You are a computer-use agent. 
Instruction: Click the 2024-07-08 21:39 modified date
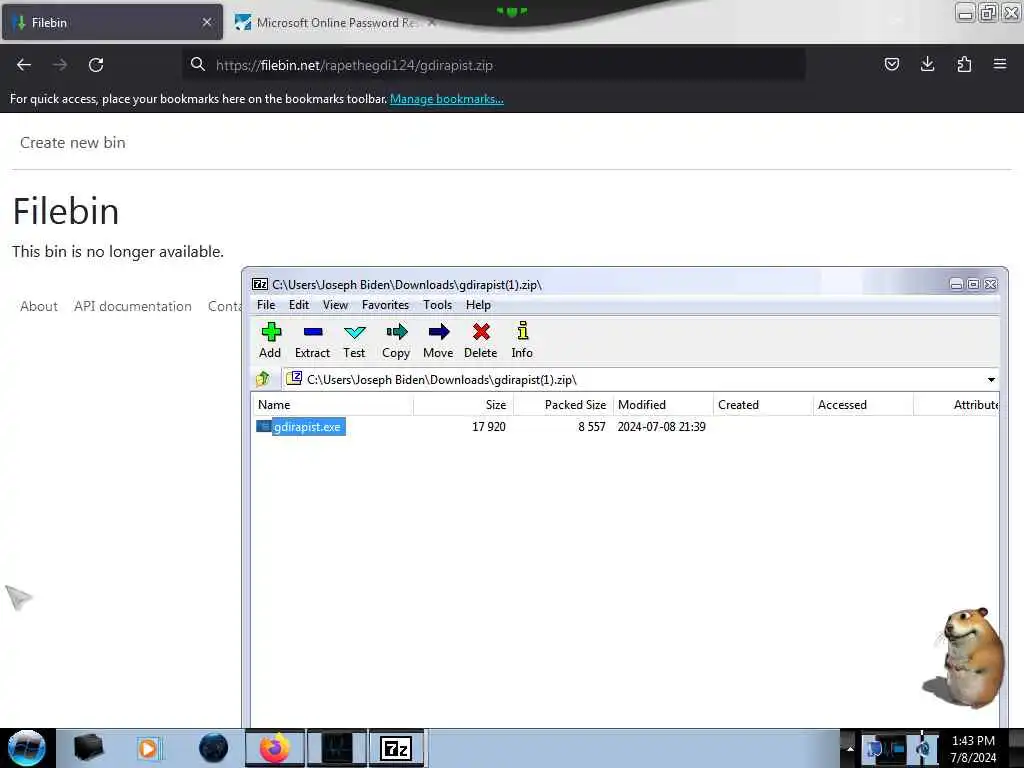(x=662, y=427)
